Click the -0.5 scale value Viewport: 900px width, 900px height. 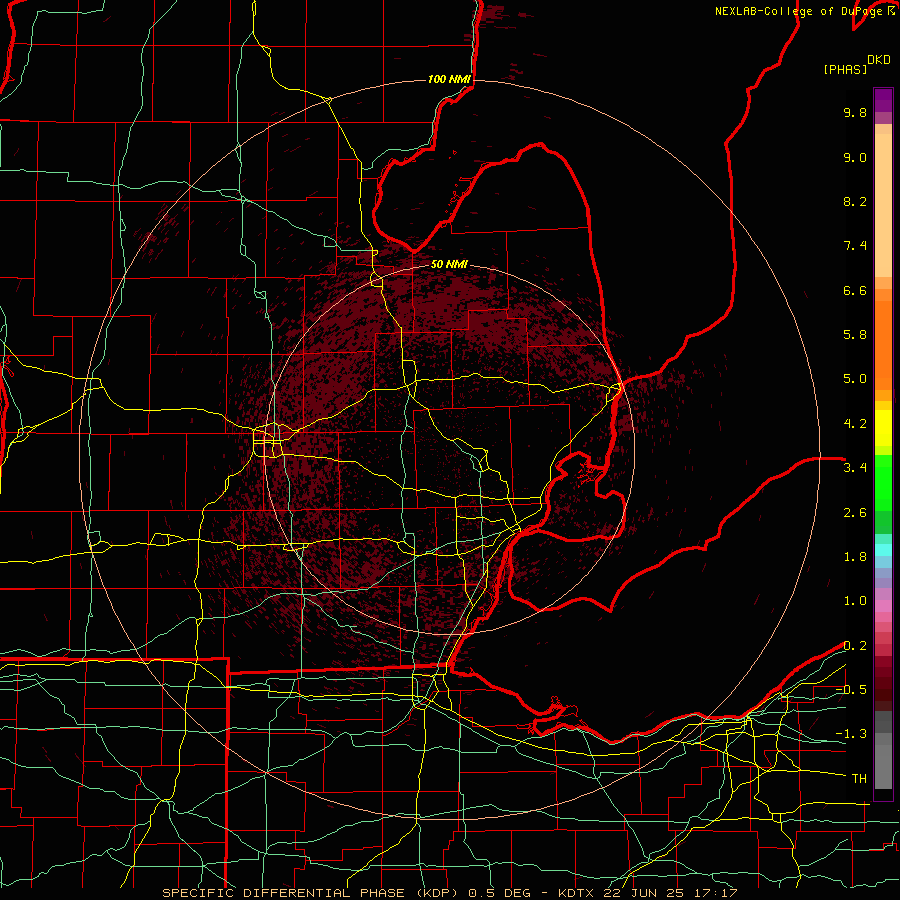click(x=851, y=690)
